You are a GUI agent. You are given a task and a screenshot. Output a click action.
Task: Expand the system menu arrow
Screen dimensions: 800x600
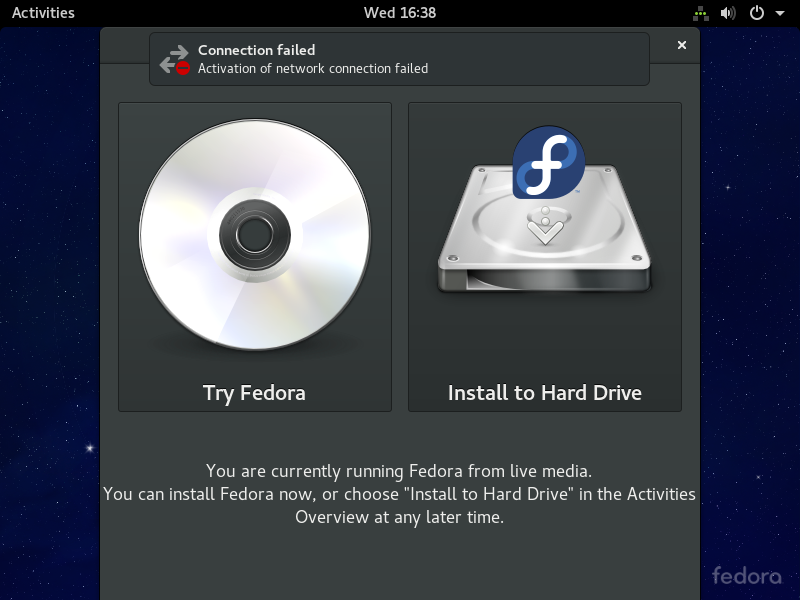(780, 13)
